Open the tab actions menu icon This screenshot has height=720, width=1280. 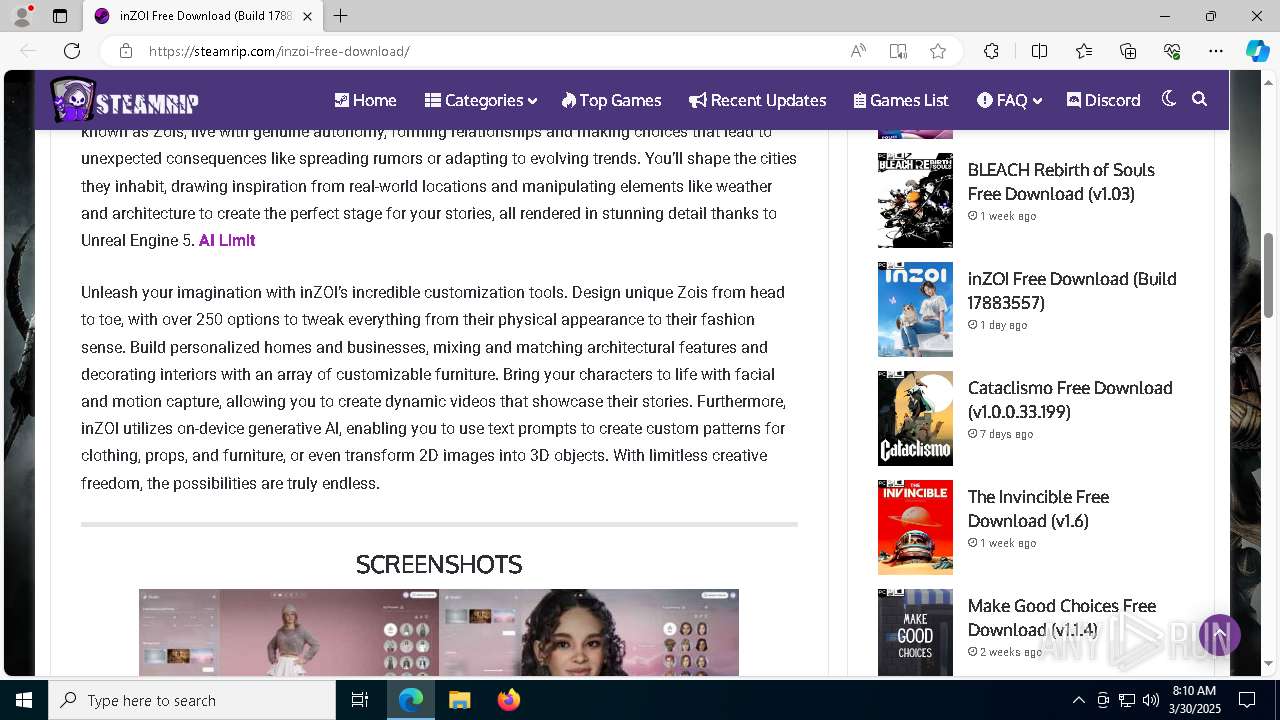(60, 16)
